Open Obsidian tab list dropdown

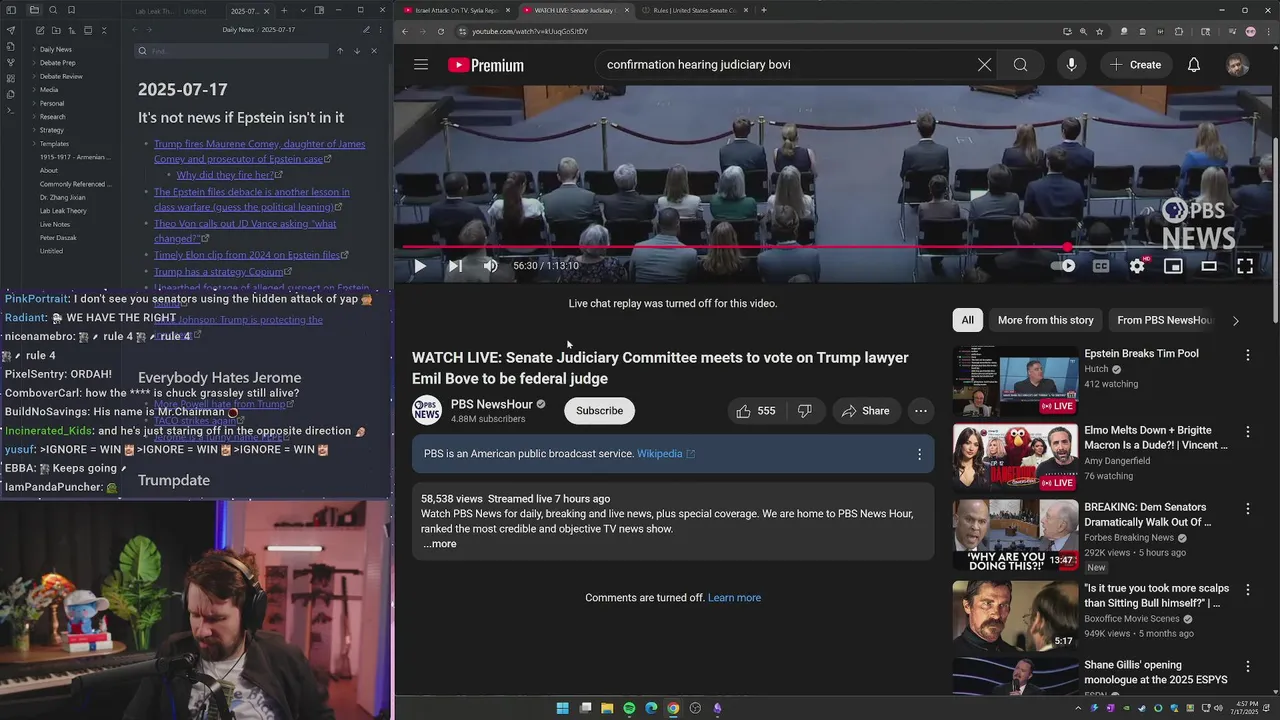pyautogui.click(x=302, y=11)
